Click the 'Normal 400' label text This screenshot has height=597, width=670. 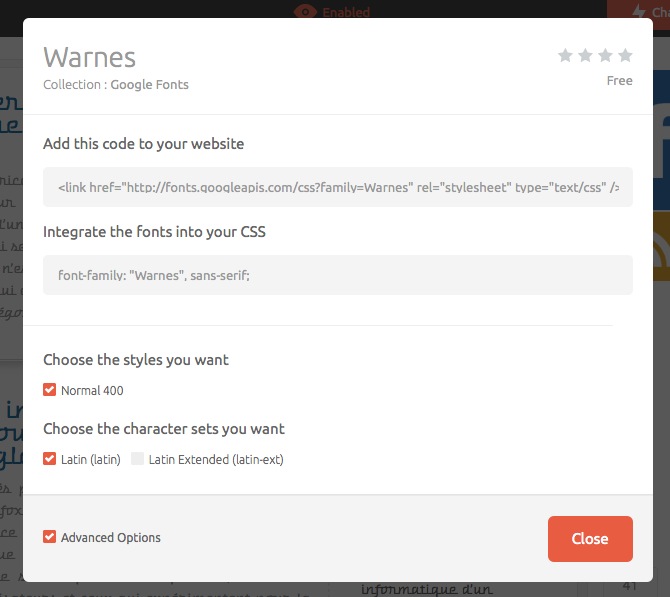tap(92, 391)
